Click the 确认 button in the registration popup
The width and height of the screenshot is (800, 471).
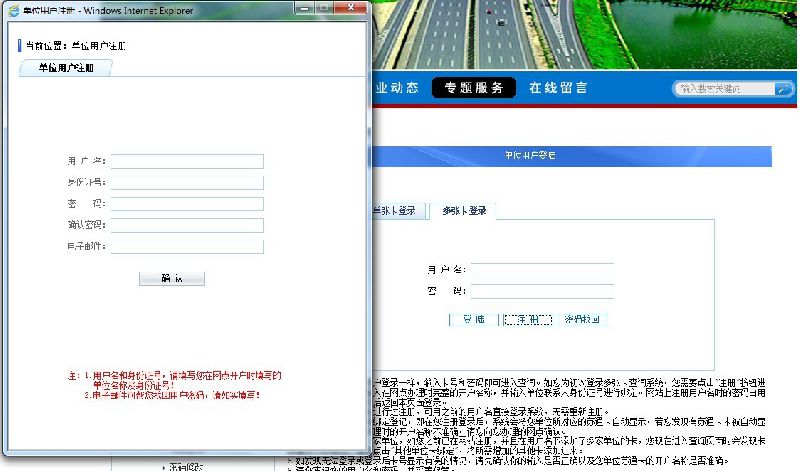pos(172,279)
